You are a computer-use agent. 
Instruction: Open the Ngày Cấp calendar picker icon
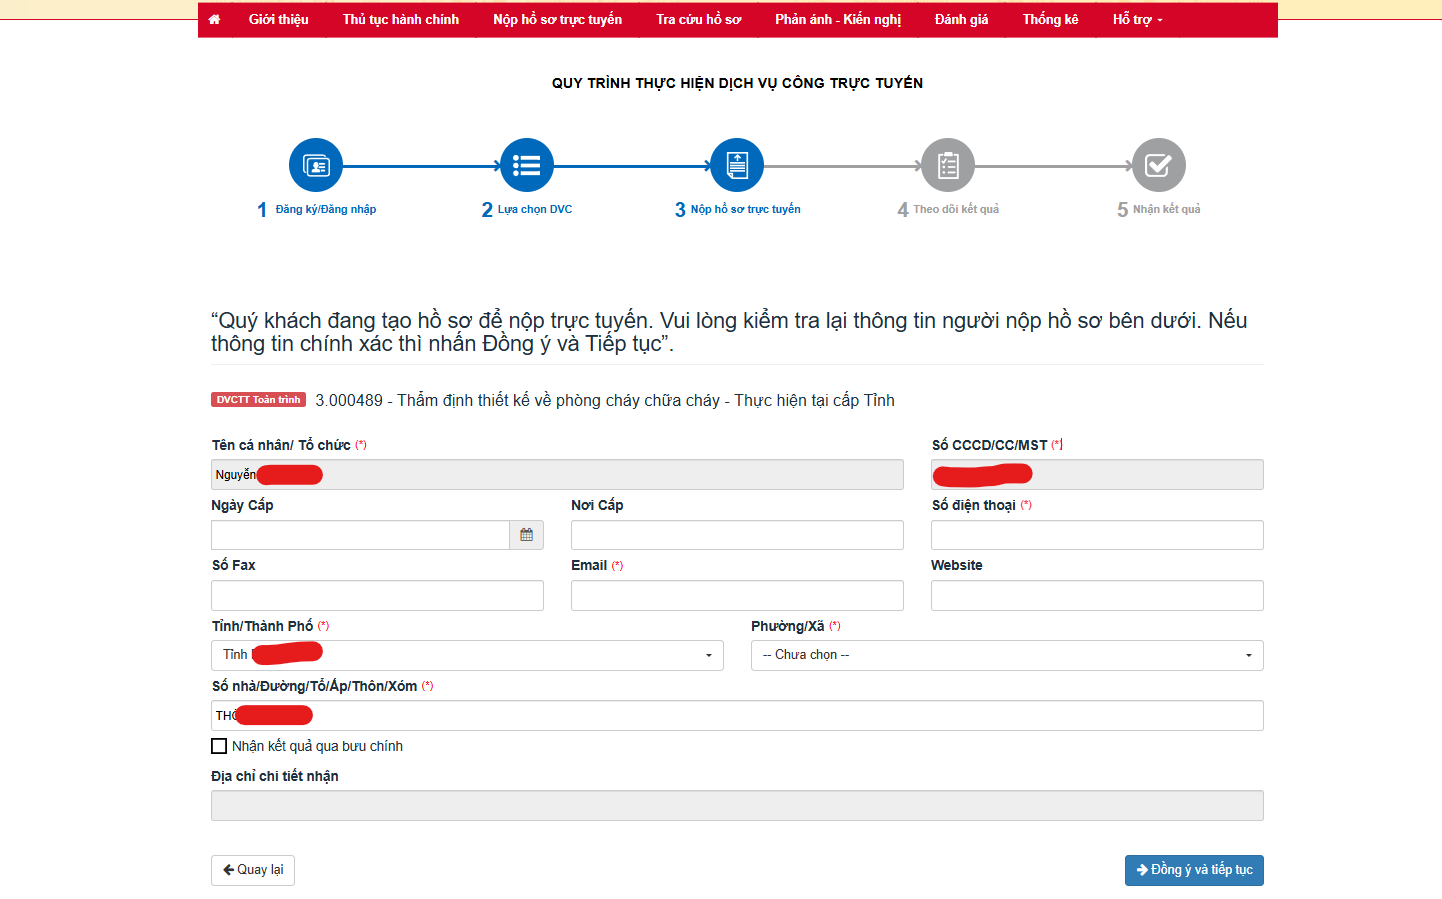527,535
